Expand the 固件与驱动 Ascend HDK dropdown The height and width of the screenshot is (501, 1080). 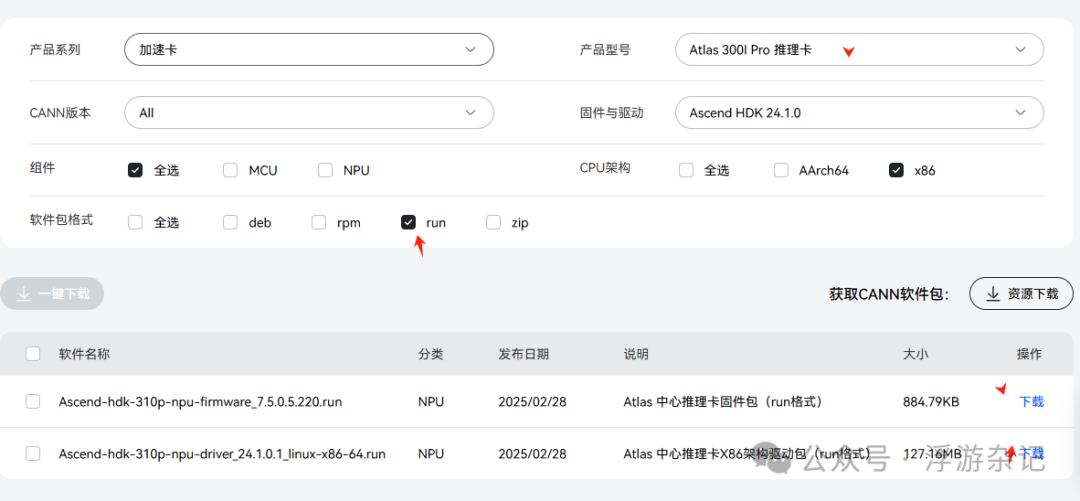tap(859, 113)
